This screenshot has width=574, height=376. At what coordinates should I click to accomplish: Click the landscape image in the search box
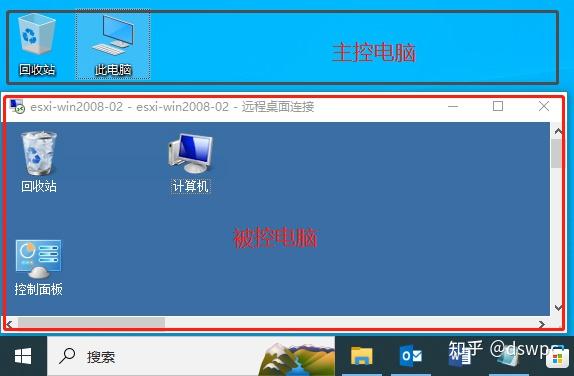pyautogui.click(x=297, y=359)
